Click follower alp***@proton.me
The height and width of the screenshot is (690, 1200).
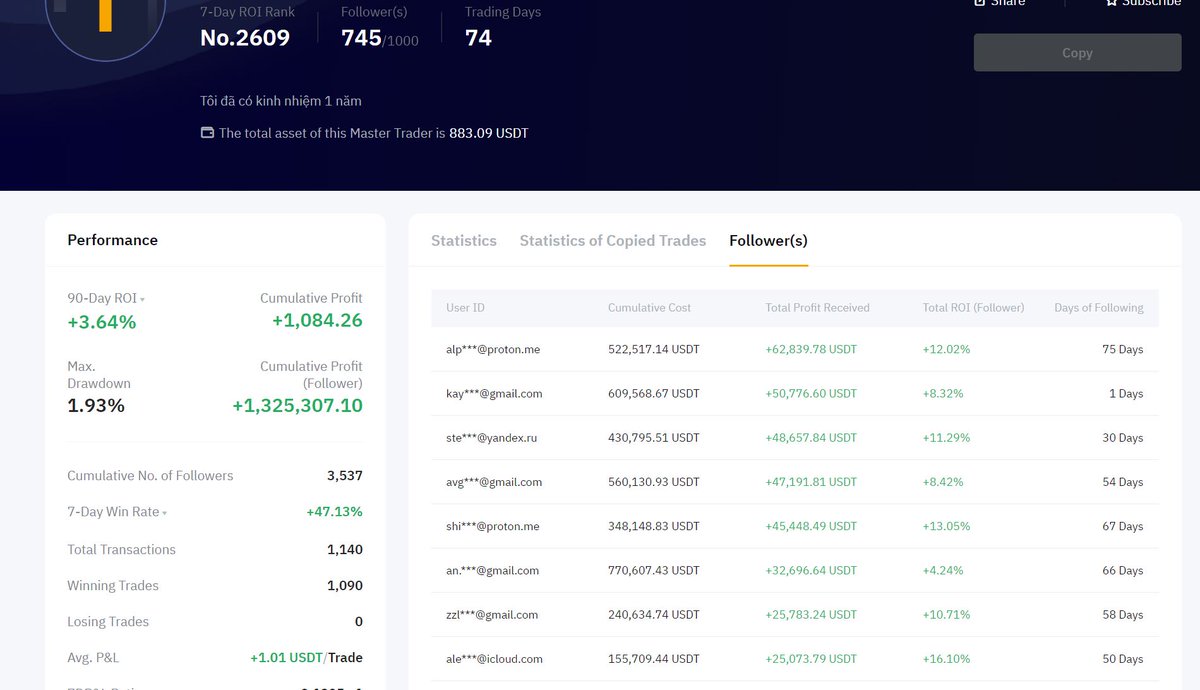[x=491, y=349]
